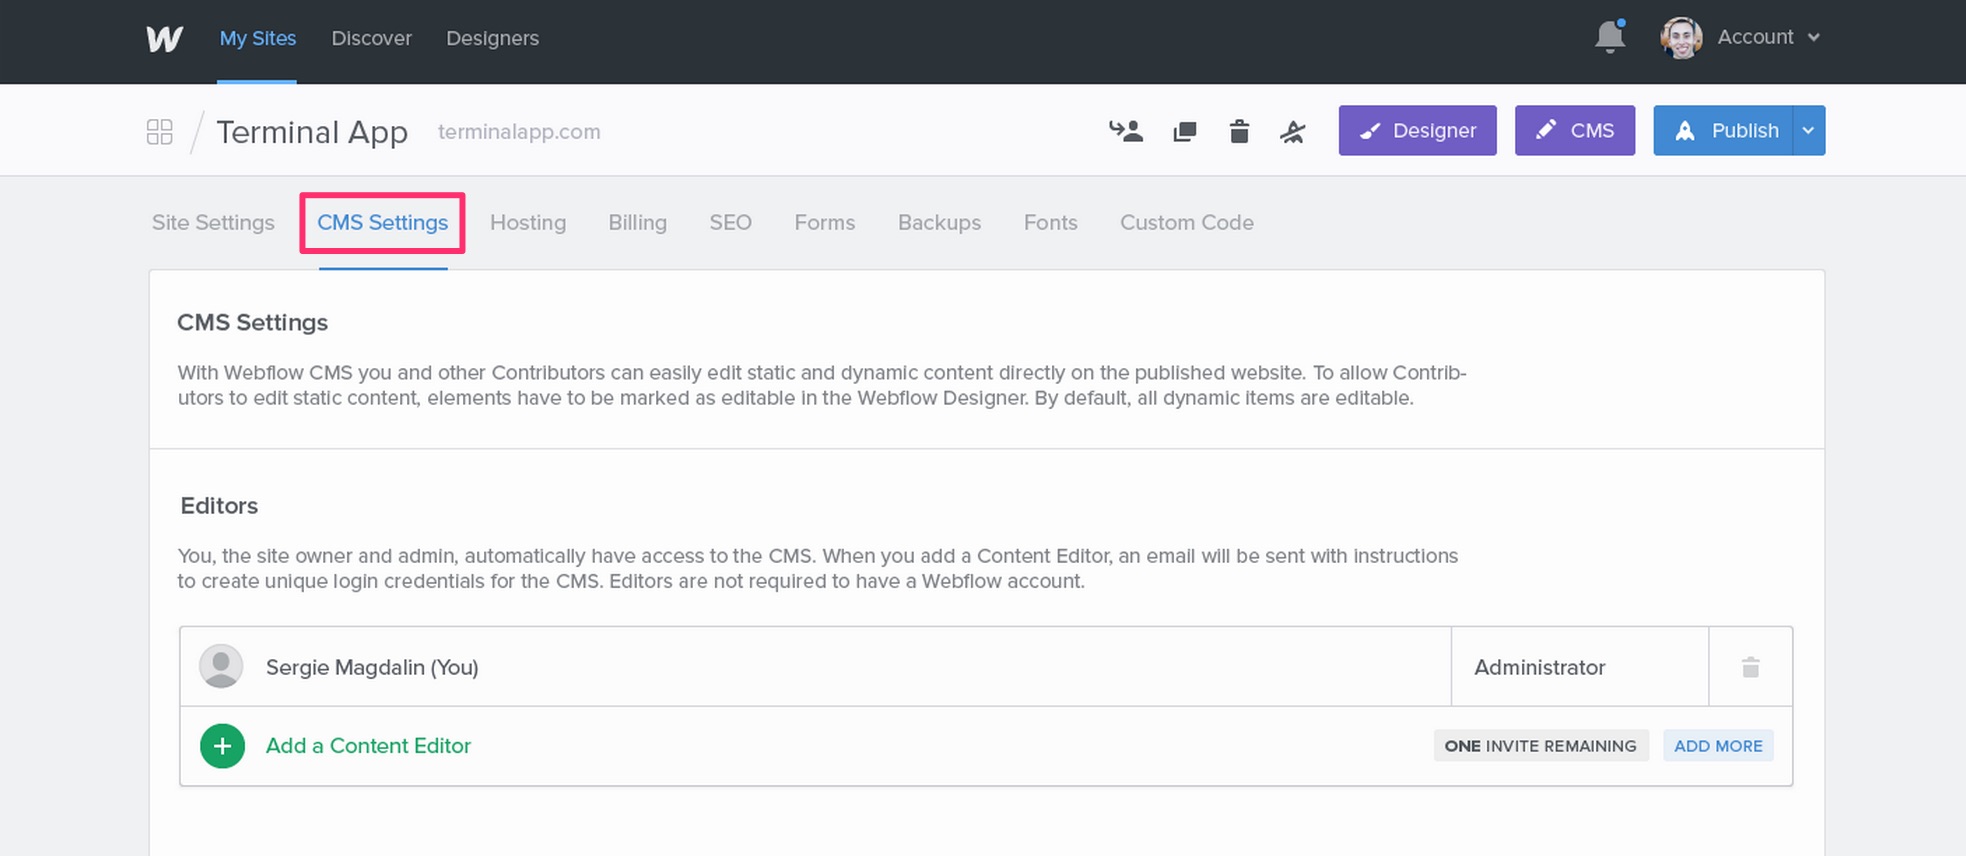The width and height of the screenshot is (1966, 856).
Task: Open the SEO tab
Action: (x=731, y=222)
